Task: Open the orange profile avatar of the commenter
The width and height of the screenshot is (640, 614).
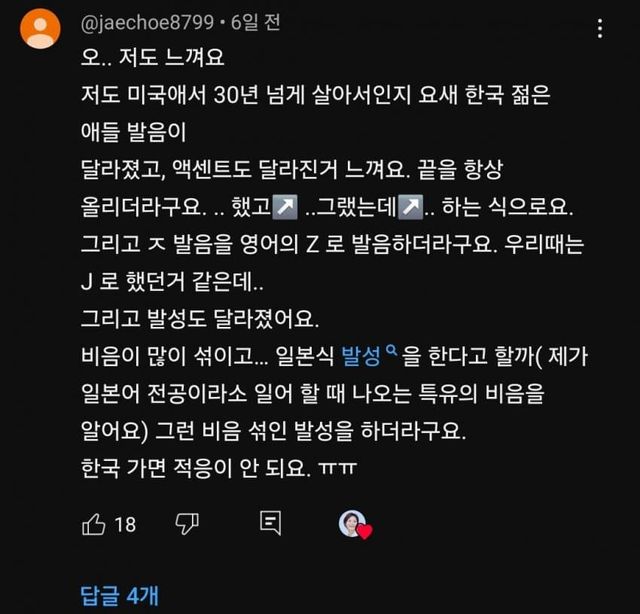Action: tap(40, 29)
